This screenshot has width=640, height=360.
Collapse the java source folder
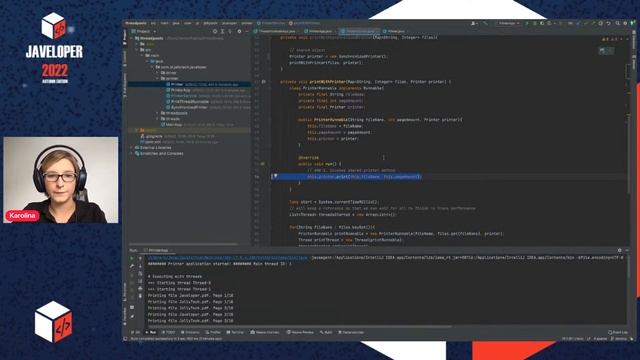(147, 61)
